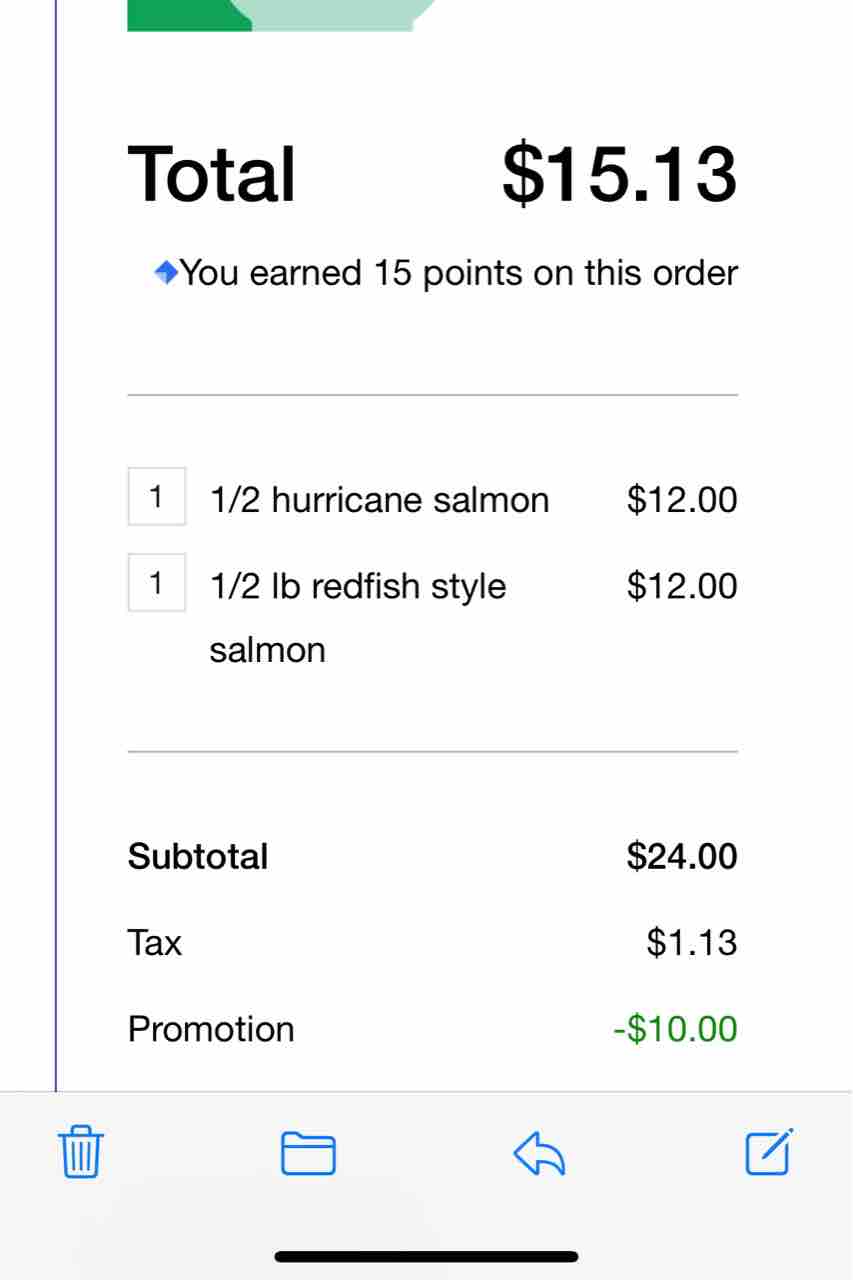
Task: Tap the home indicator bar
Action: pos(426,1256)
